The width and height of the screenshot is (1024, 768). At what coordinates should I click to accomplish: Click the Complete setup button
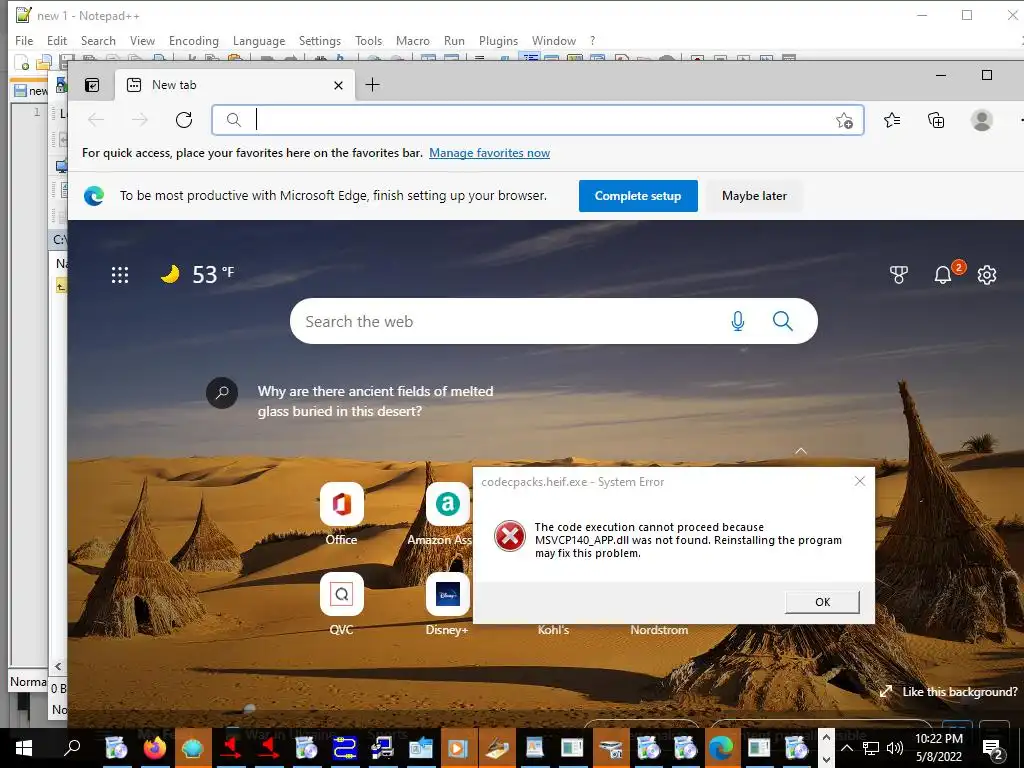click(638, 196)
